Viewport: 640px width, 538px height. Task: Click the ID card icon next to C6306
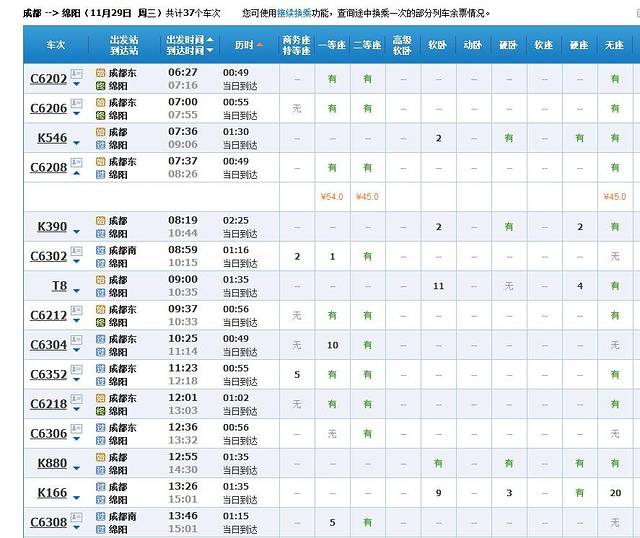(x=76, y=430)
